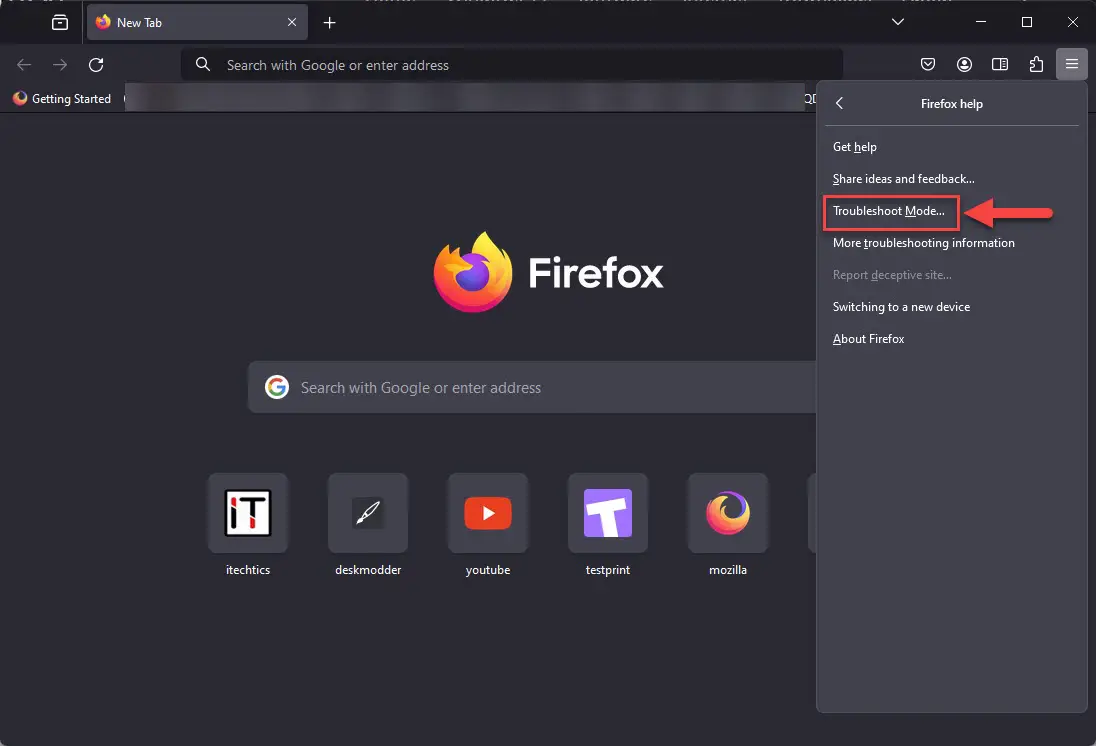Click the Save to Pocket icon
This screenshot has height=746, width=1096.
pyautogui.click(x=927, y=64)
